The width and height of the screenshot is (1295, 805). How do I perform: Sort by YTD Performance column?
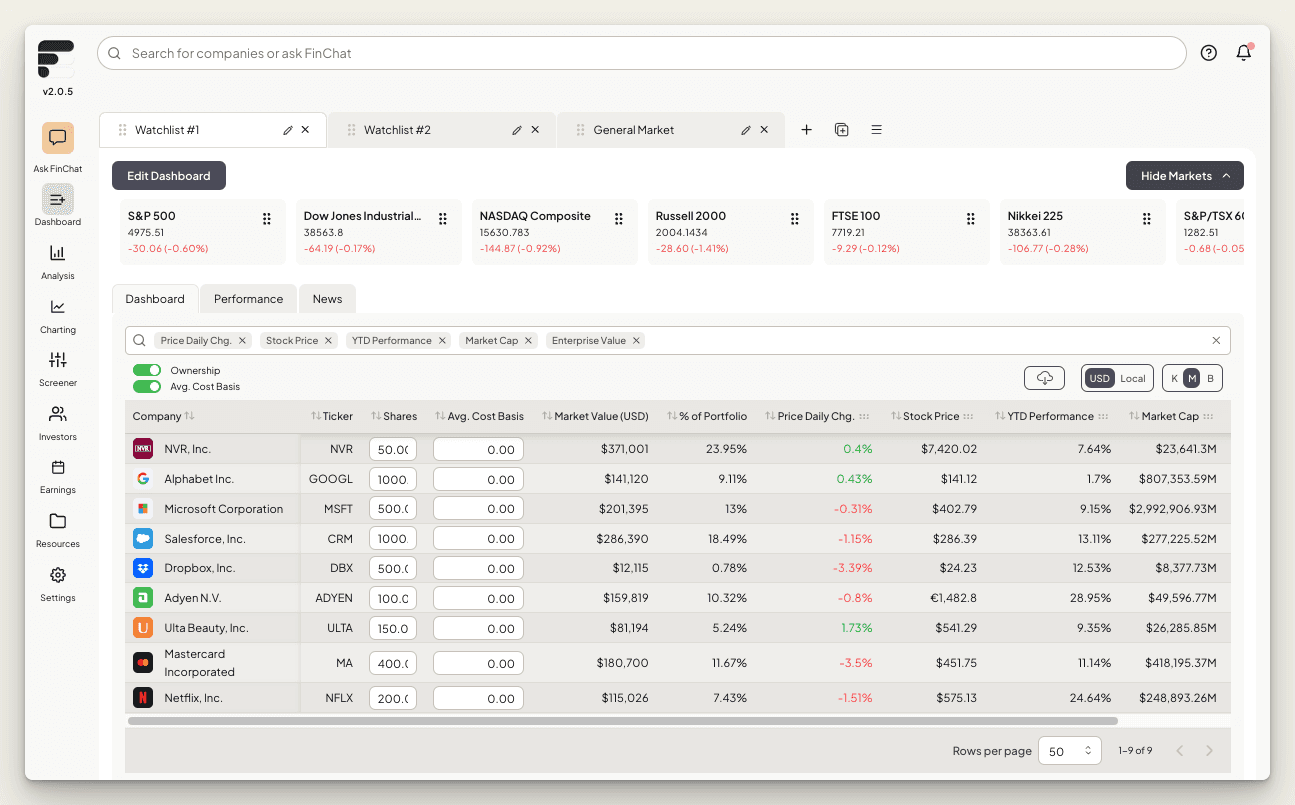1044,416
